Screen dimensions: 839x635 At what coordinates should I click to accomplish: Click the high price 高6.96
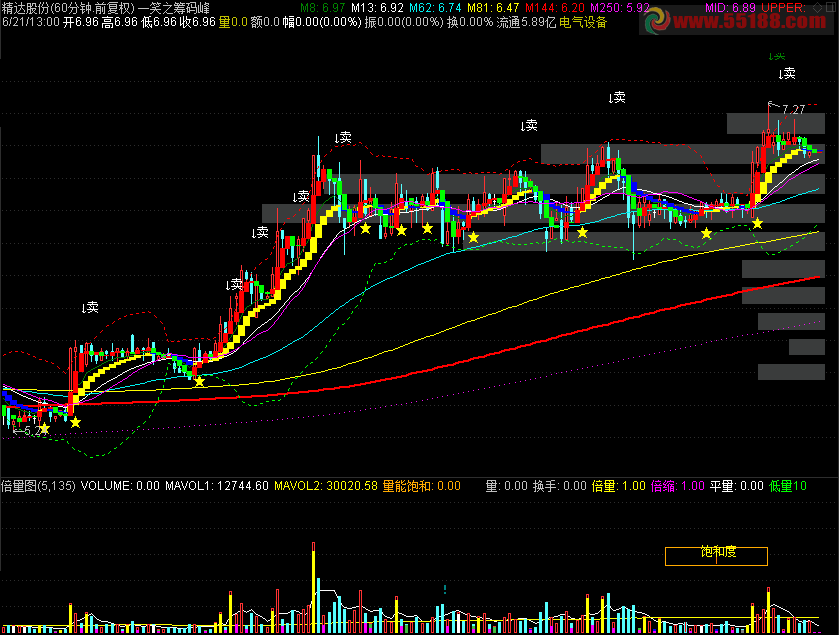click(x=120, y=22)
